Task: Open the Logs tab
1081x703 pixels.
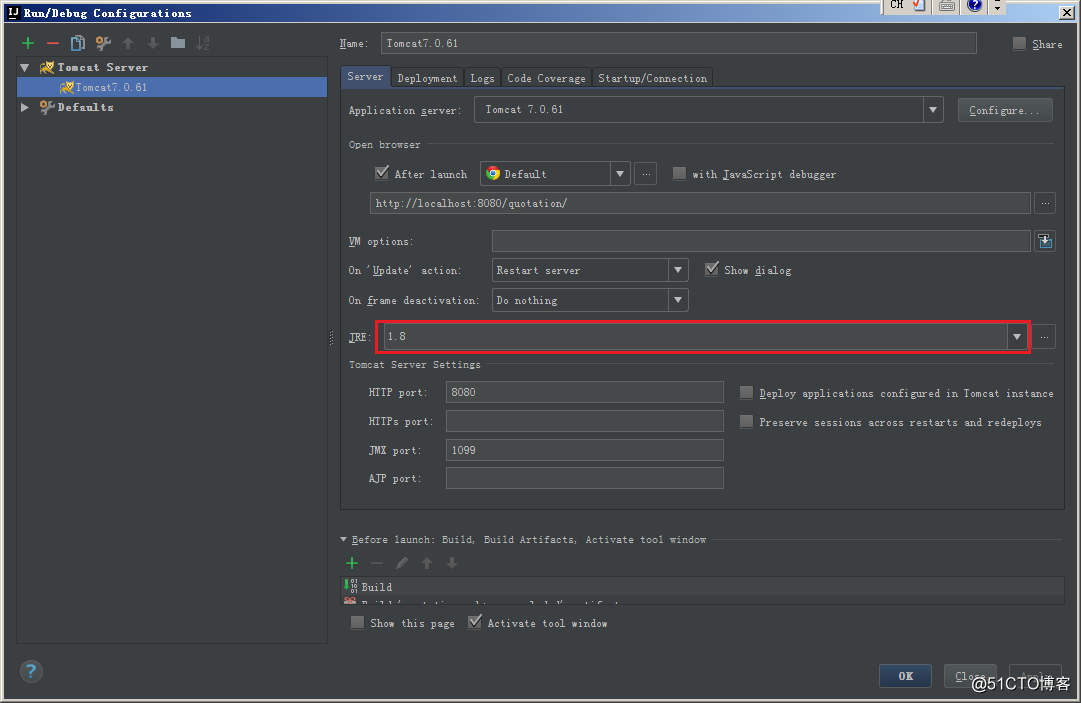Action: tap(483, 78)
